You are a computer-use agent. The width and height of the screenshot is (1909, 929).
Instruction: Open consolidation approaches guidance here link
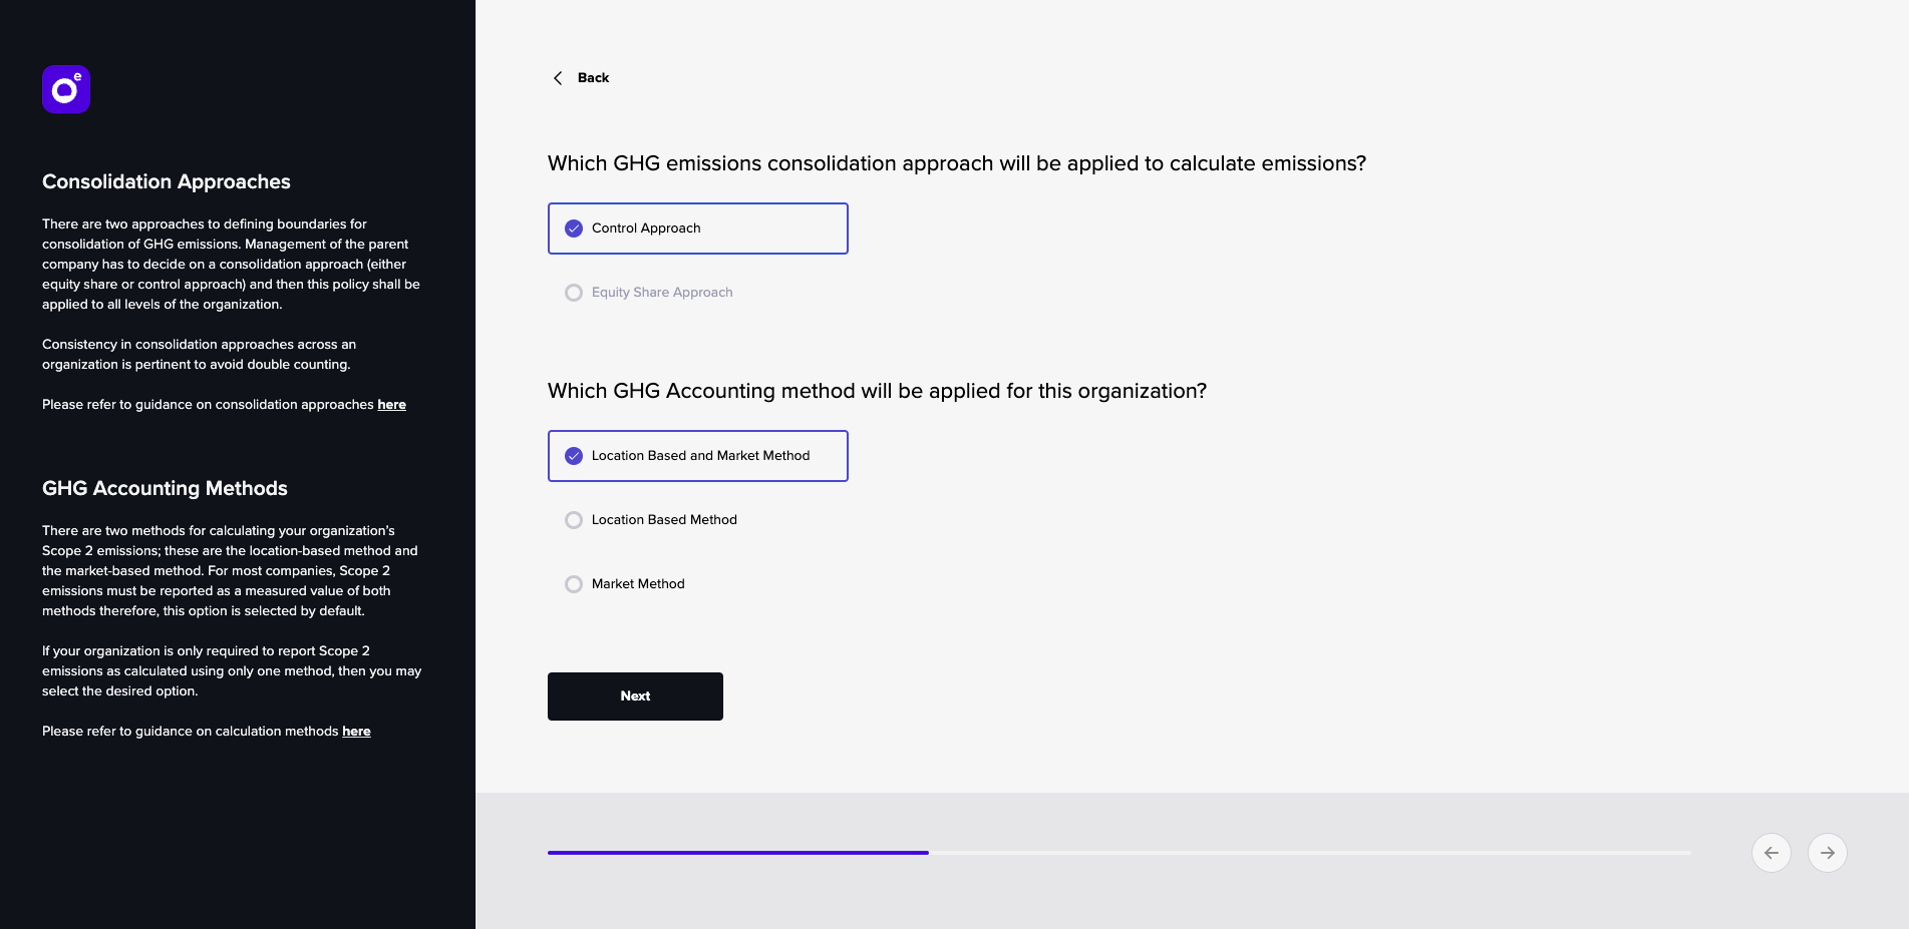pyautogui.click(x=391, y=405)
